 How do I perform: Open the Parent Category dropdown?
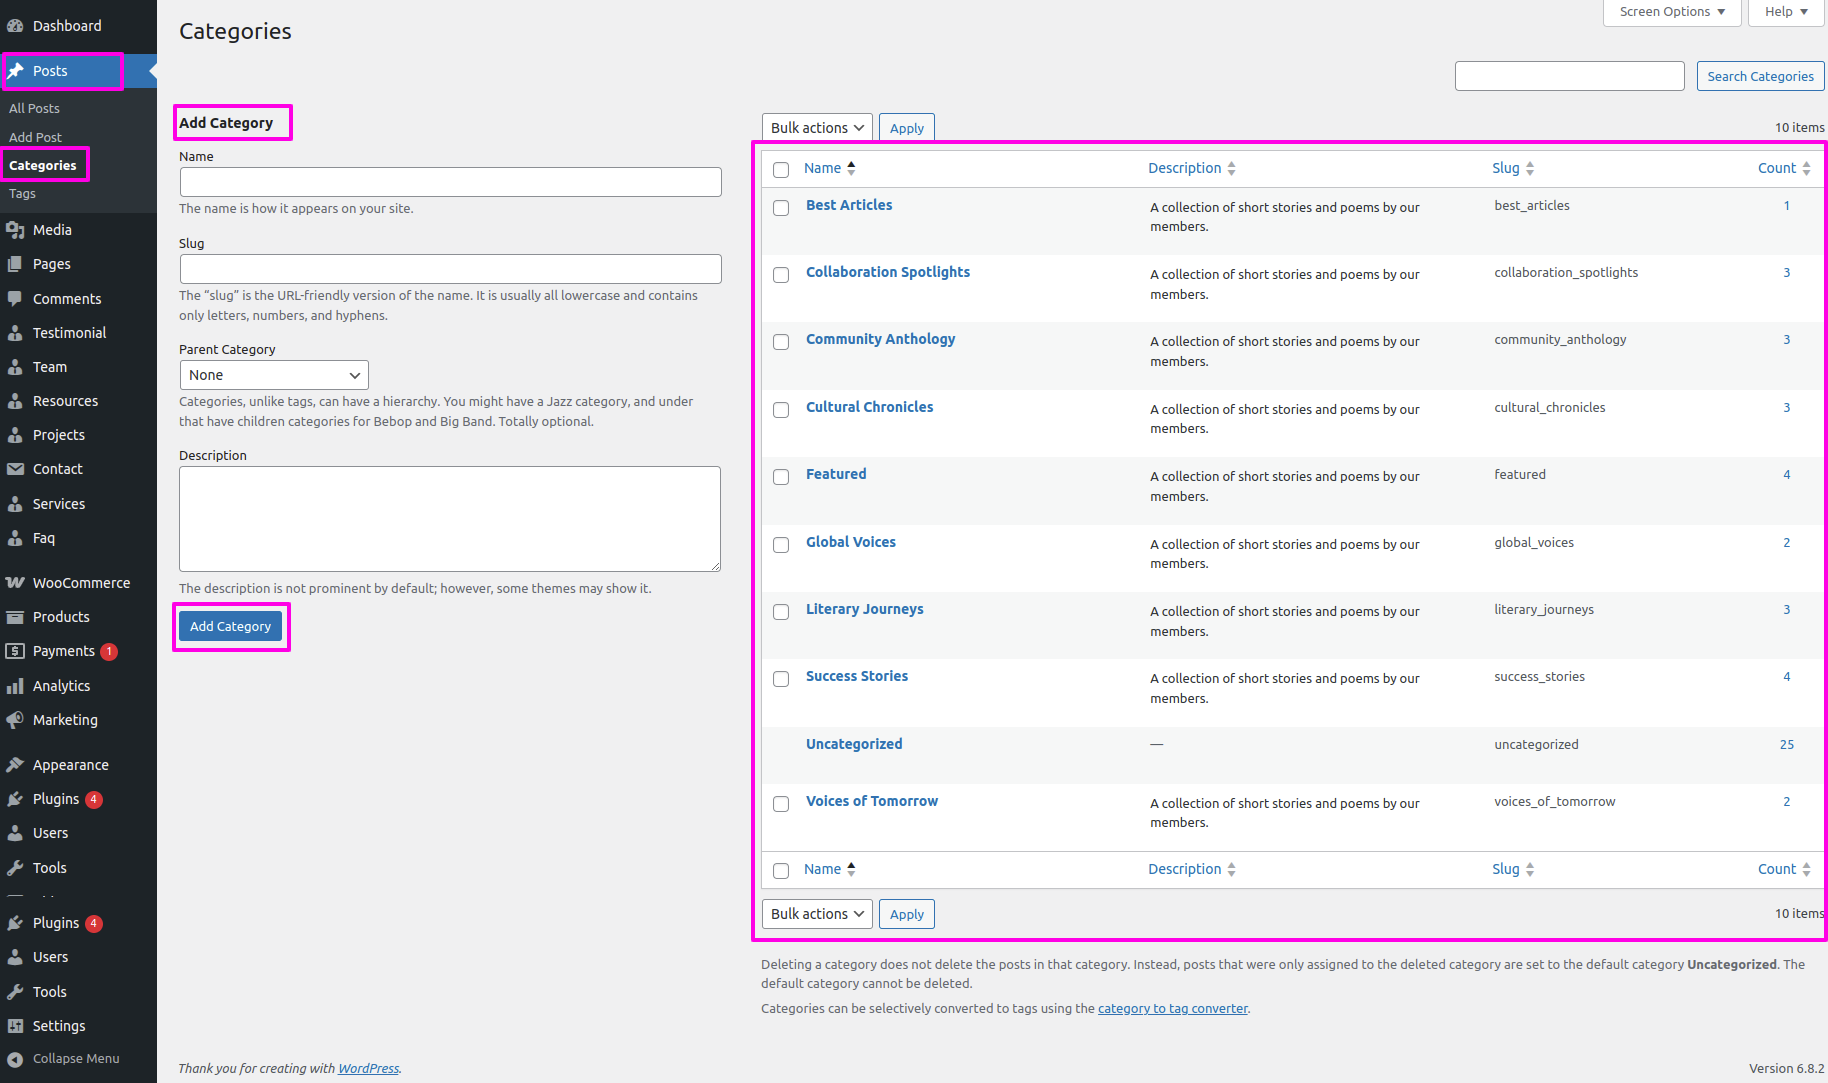pyautogui.click(x=274, y=375)
